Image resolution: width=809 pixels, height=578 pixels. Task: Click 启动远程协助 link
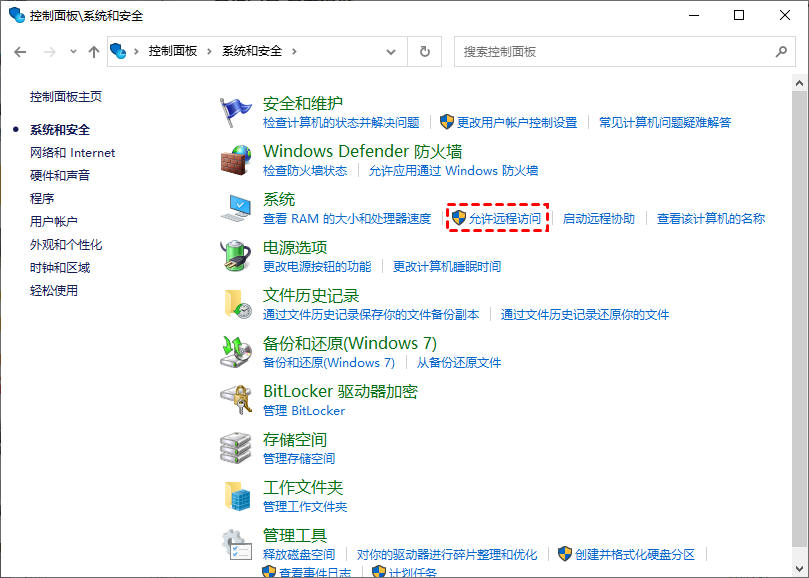(x=598, y=218)
